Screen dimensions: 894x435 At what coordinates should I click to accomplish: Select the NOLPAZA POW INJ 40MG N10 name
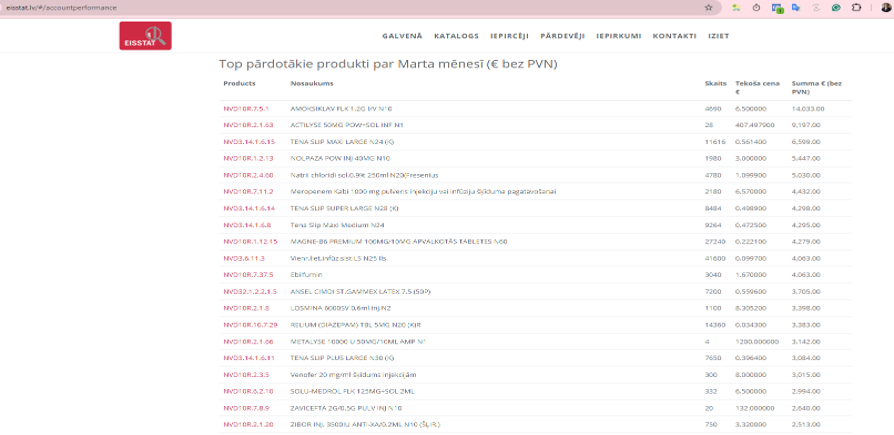point(339,158)
